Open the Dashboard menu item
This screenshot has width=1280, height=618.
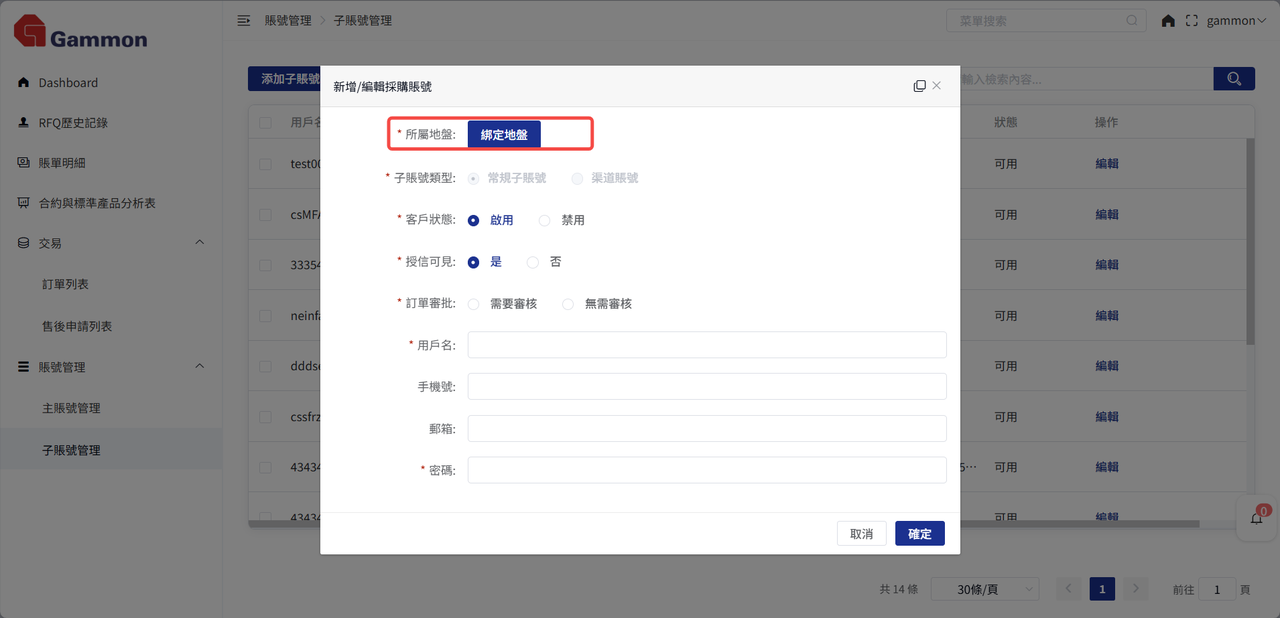pos(68,83)
